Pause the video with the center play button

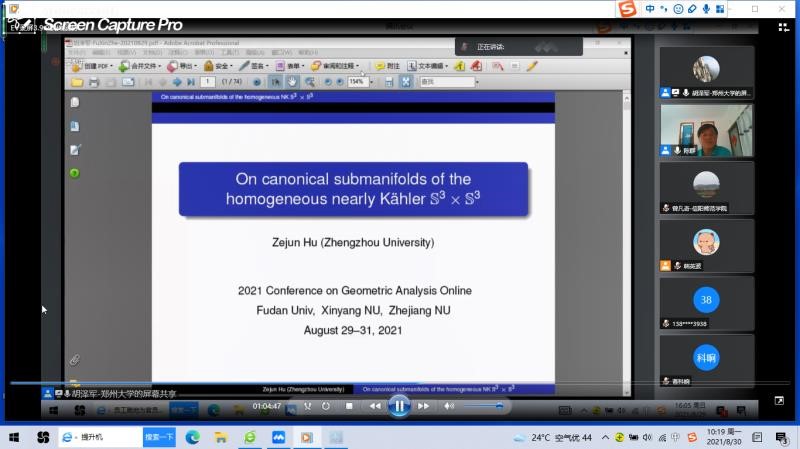[x=398, y=406]
